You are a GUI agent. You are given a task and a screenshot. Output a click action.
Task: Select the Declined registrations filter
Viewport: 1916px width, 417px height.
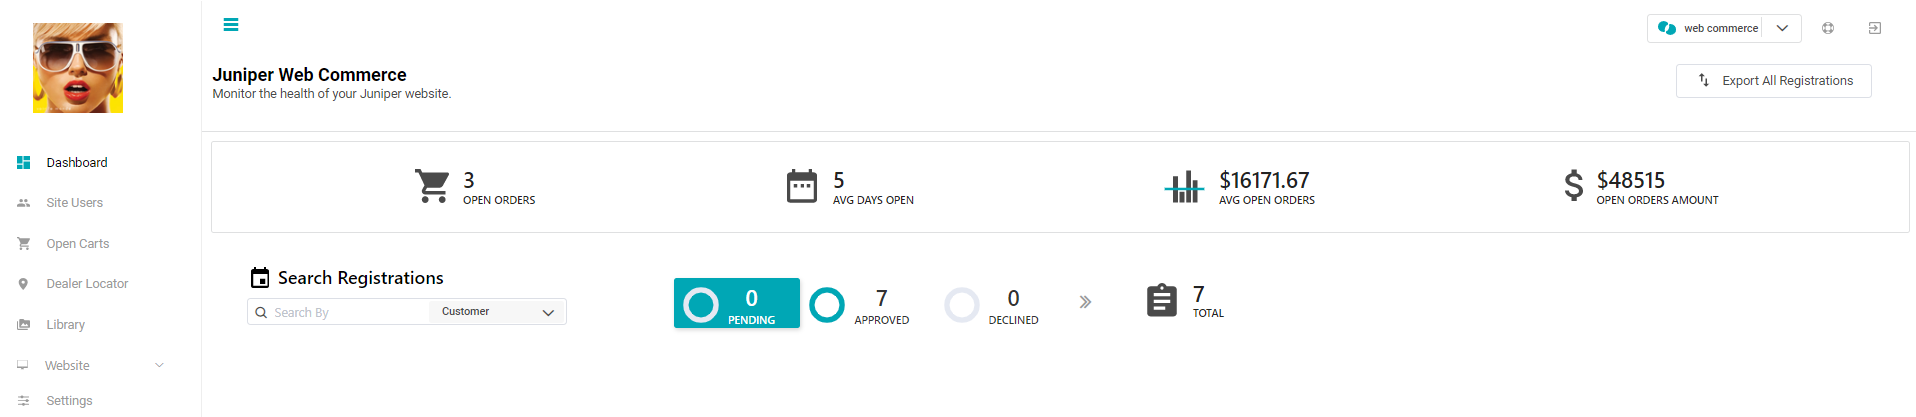tap(992, 305)
